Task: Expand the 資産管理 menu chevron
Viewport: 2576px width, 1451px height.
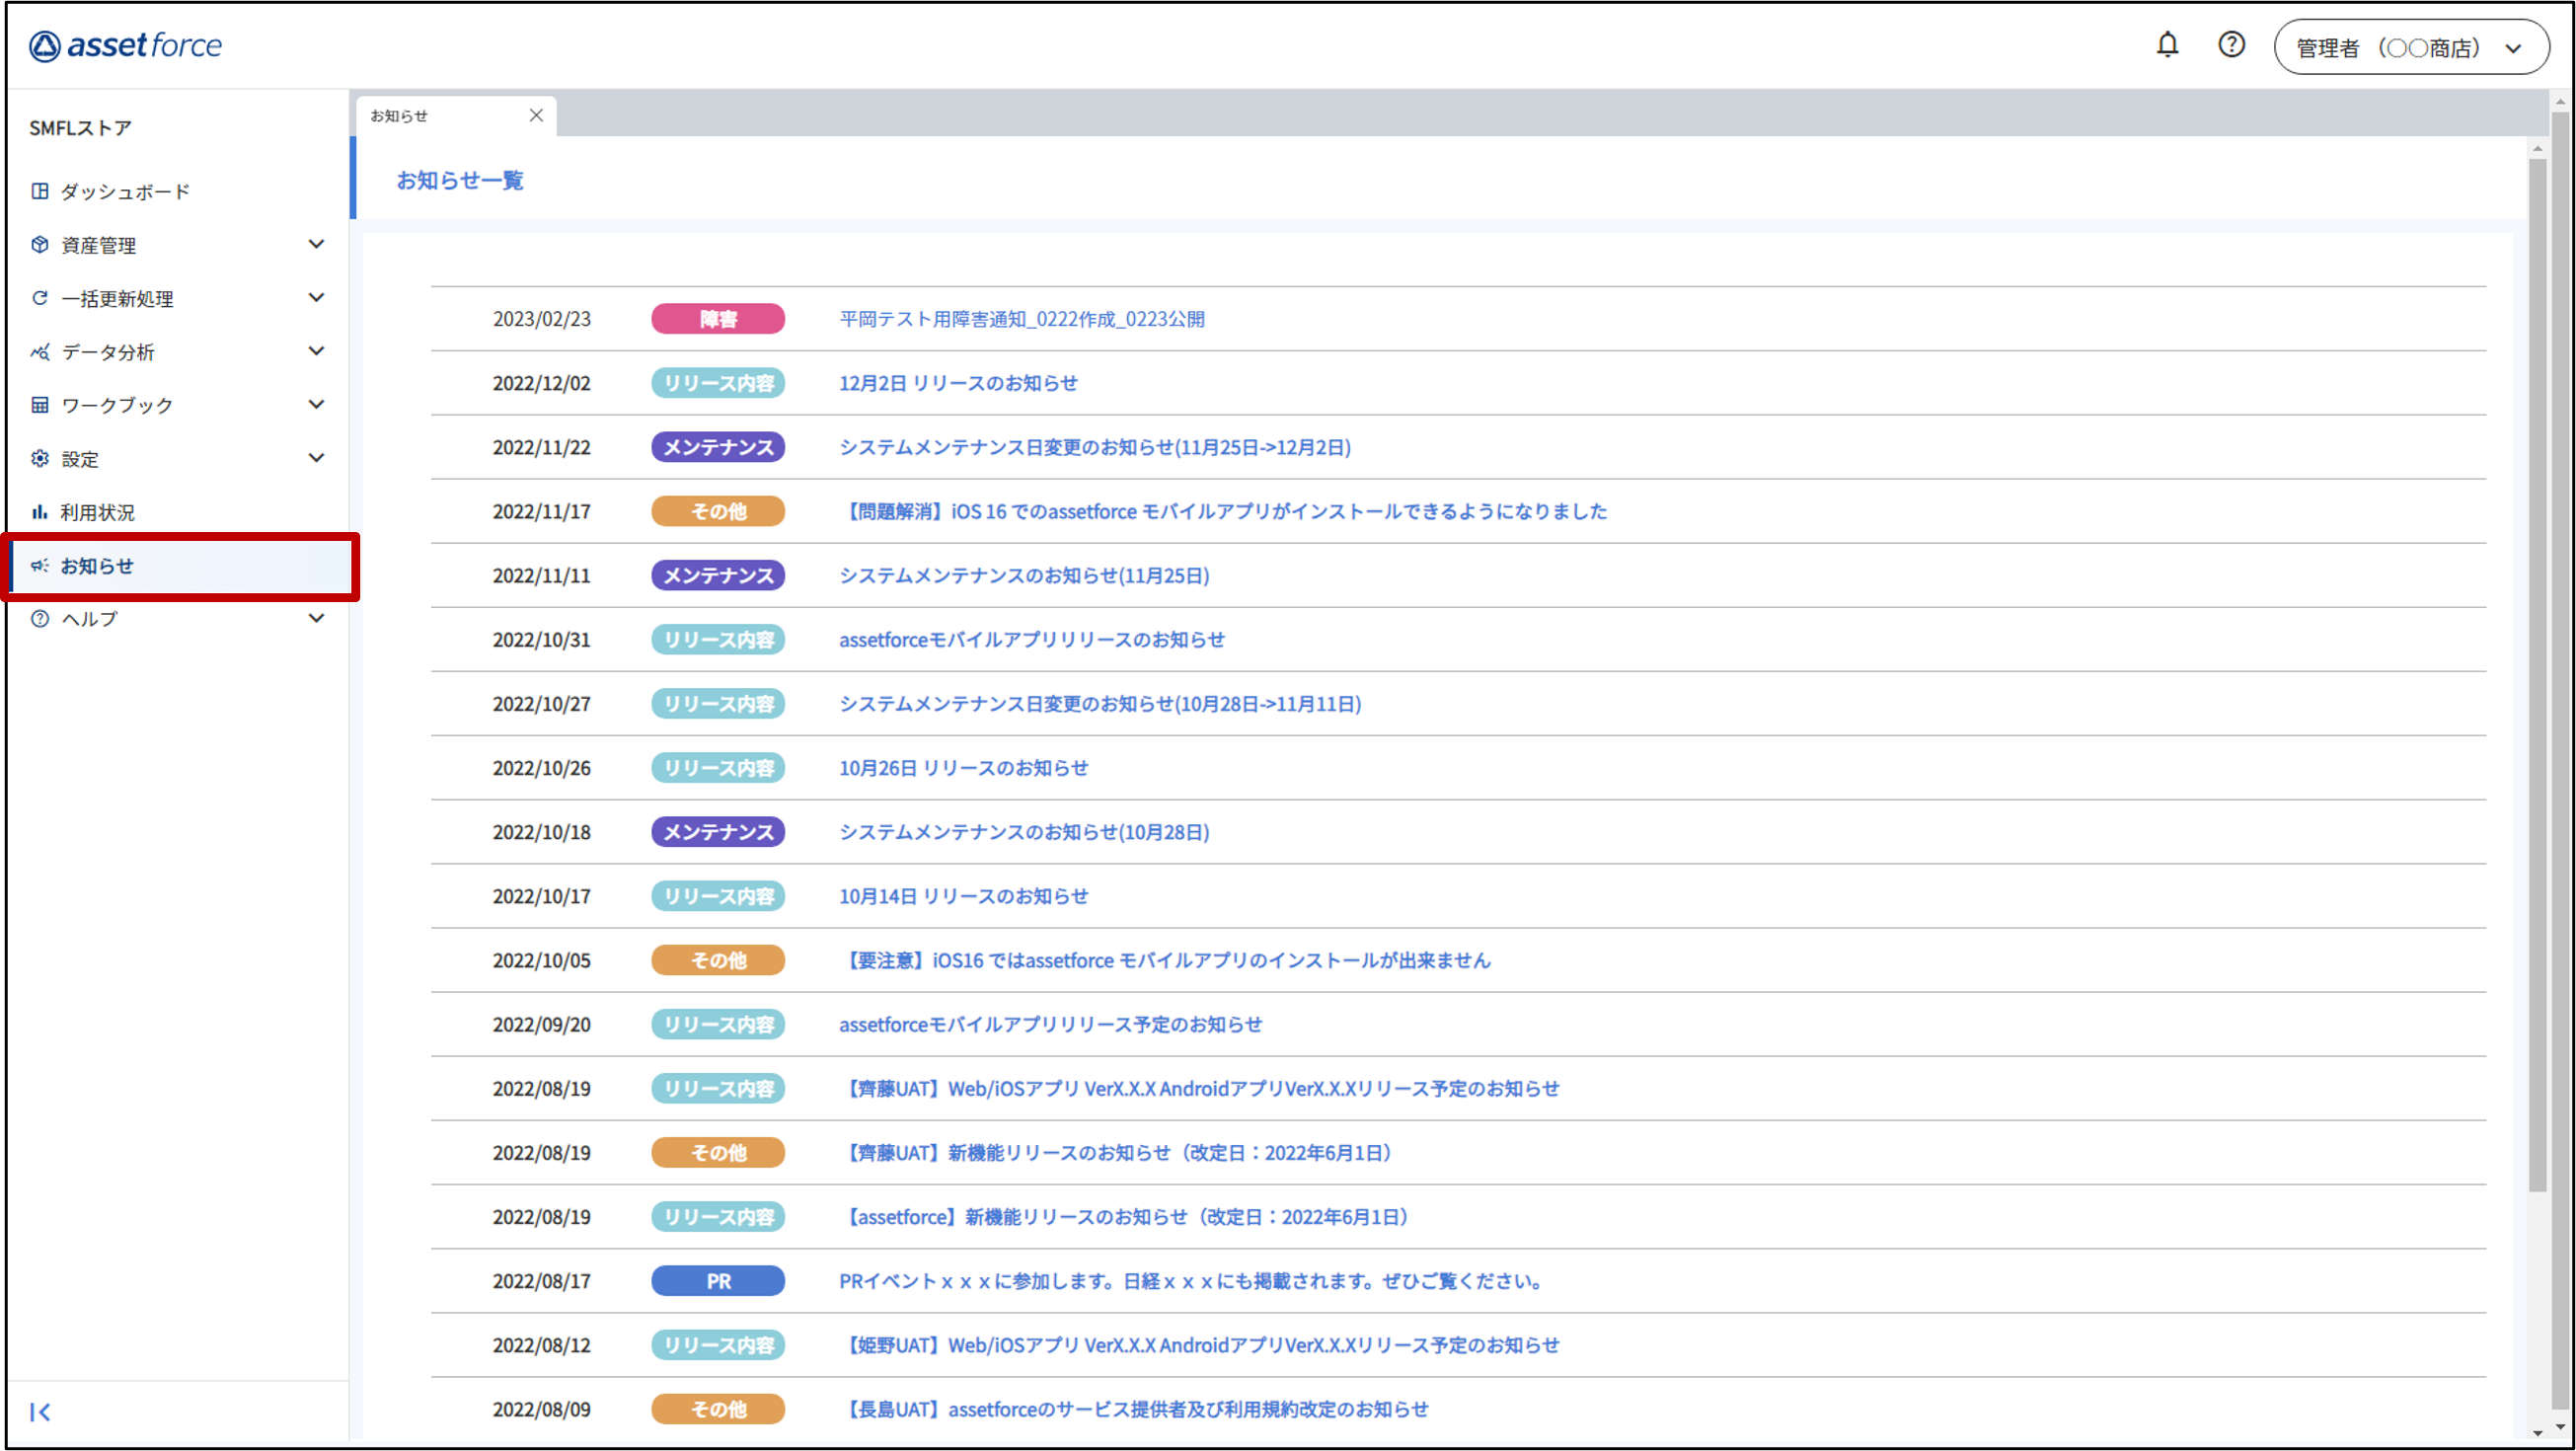Action: click(316, 244)
